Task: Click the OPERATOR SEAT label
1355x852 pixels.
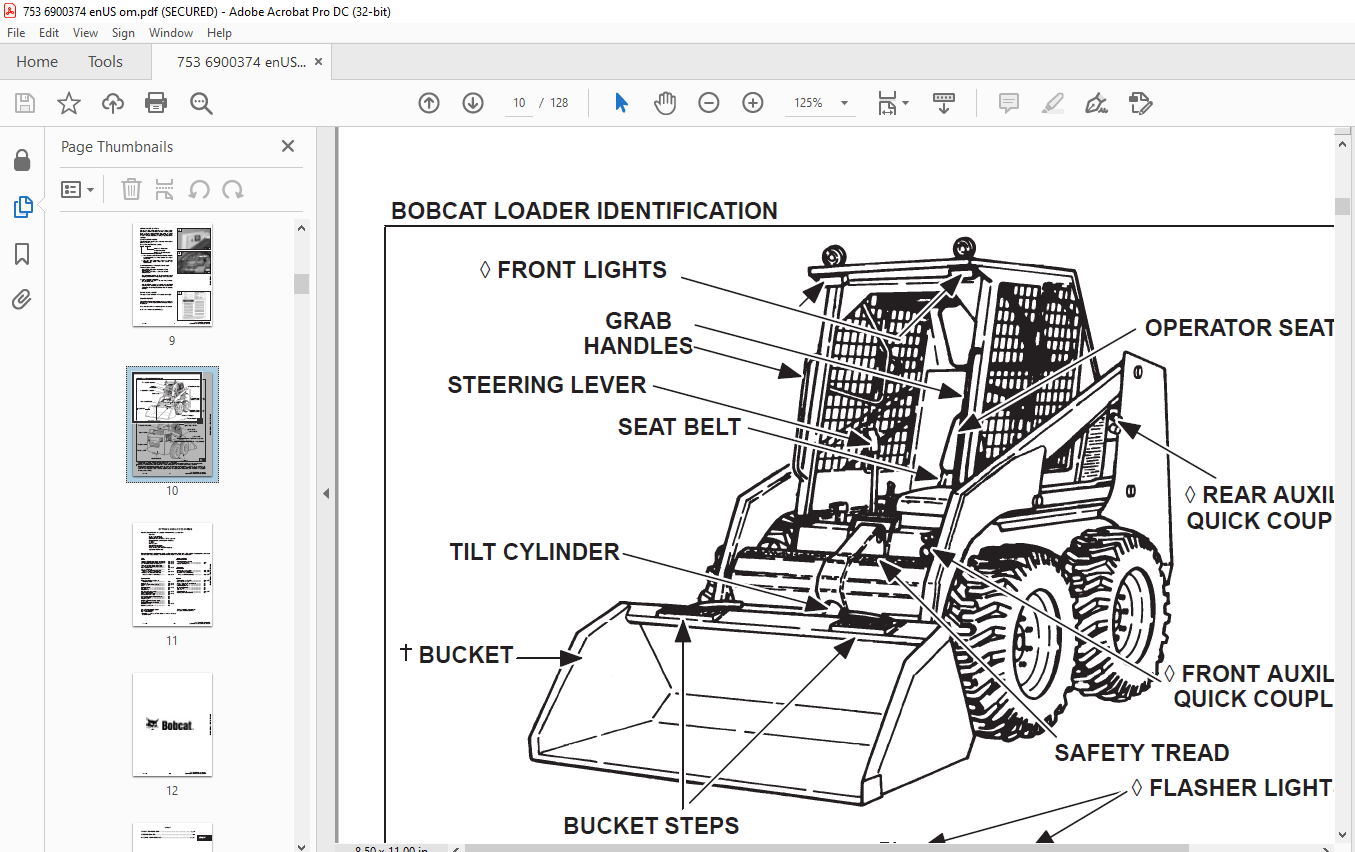Action: [x=1239, y=328]
